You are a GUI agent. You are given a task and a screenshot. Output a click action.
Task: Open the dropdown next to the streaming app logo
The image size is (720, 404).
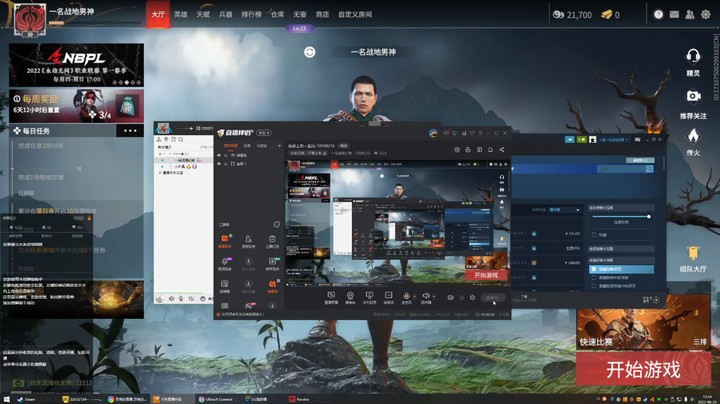264,133
